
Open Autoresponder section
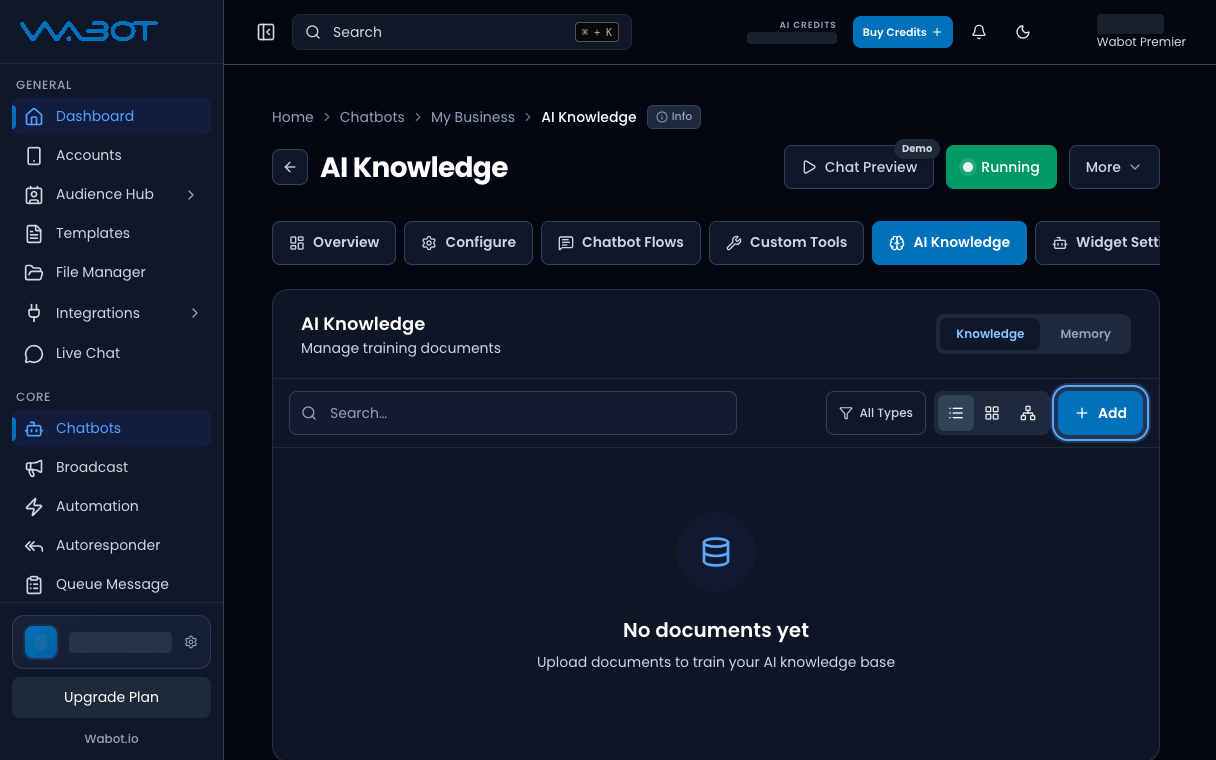tap(111, 545)
